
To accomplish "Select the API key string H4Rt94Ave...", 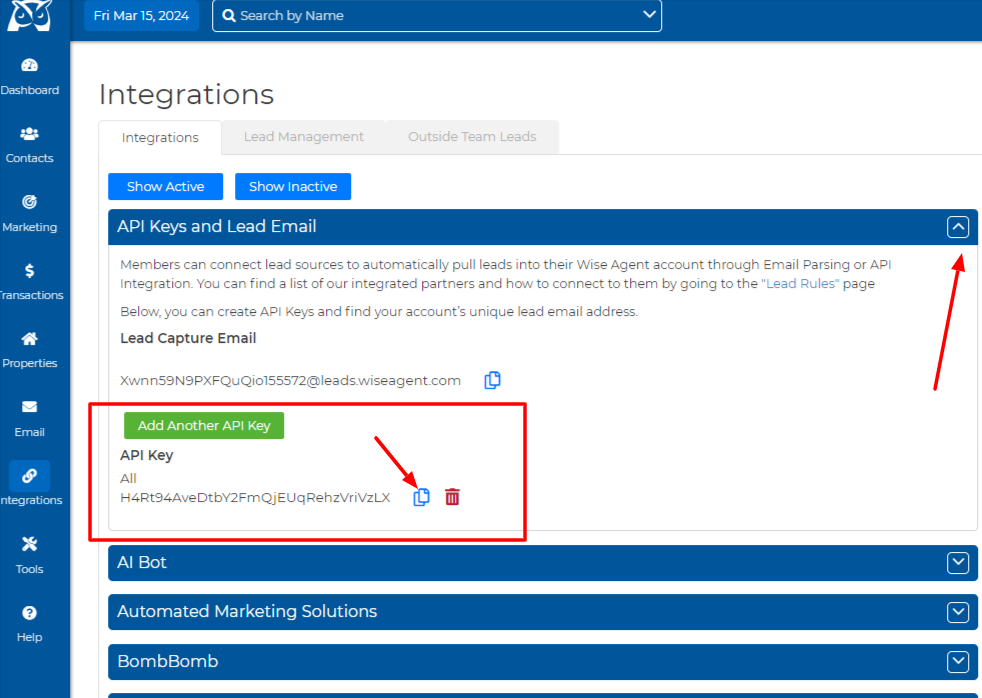I will point(255,498).
